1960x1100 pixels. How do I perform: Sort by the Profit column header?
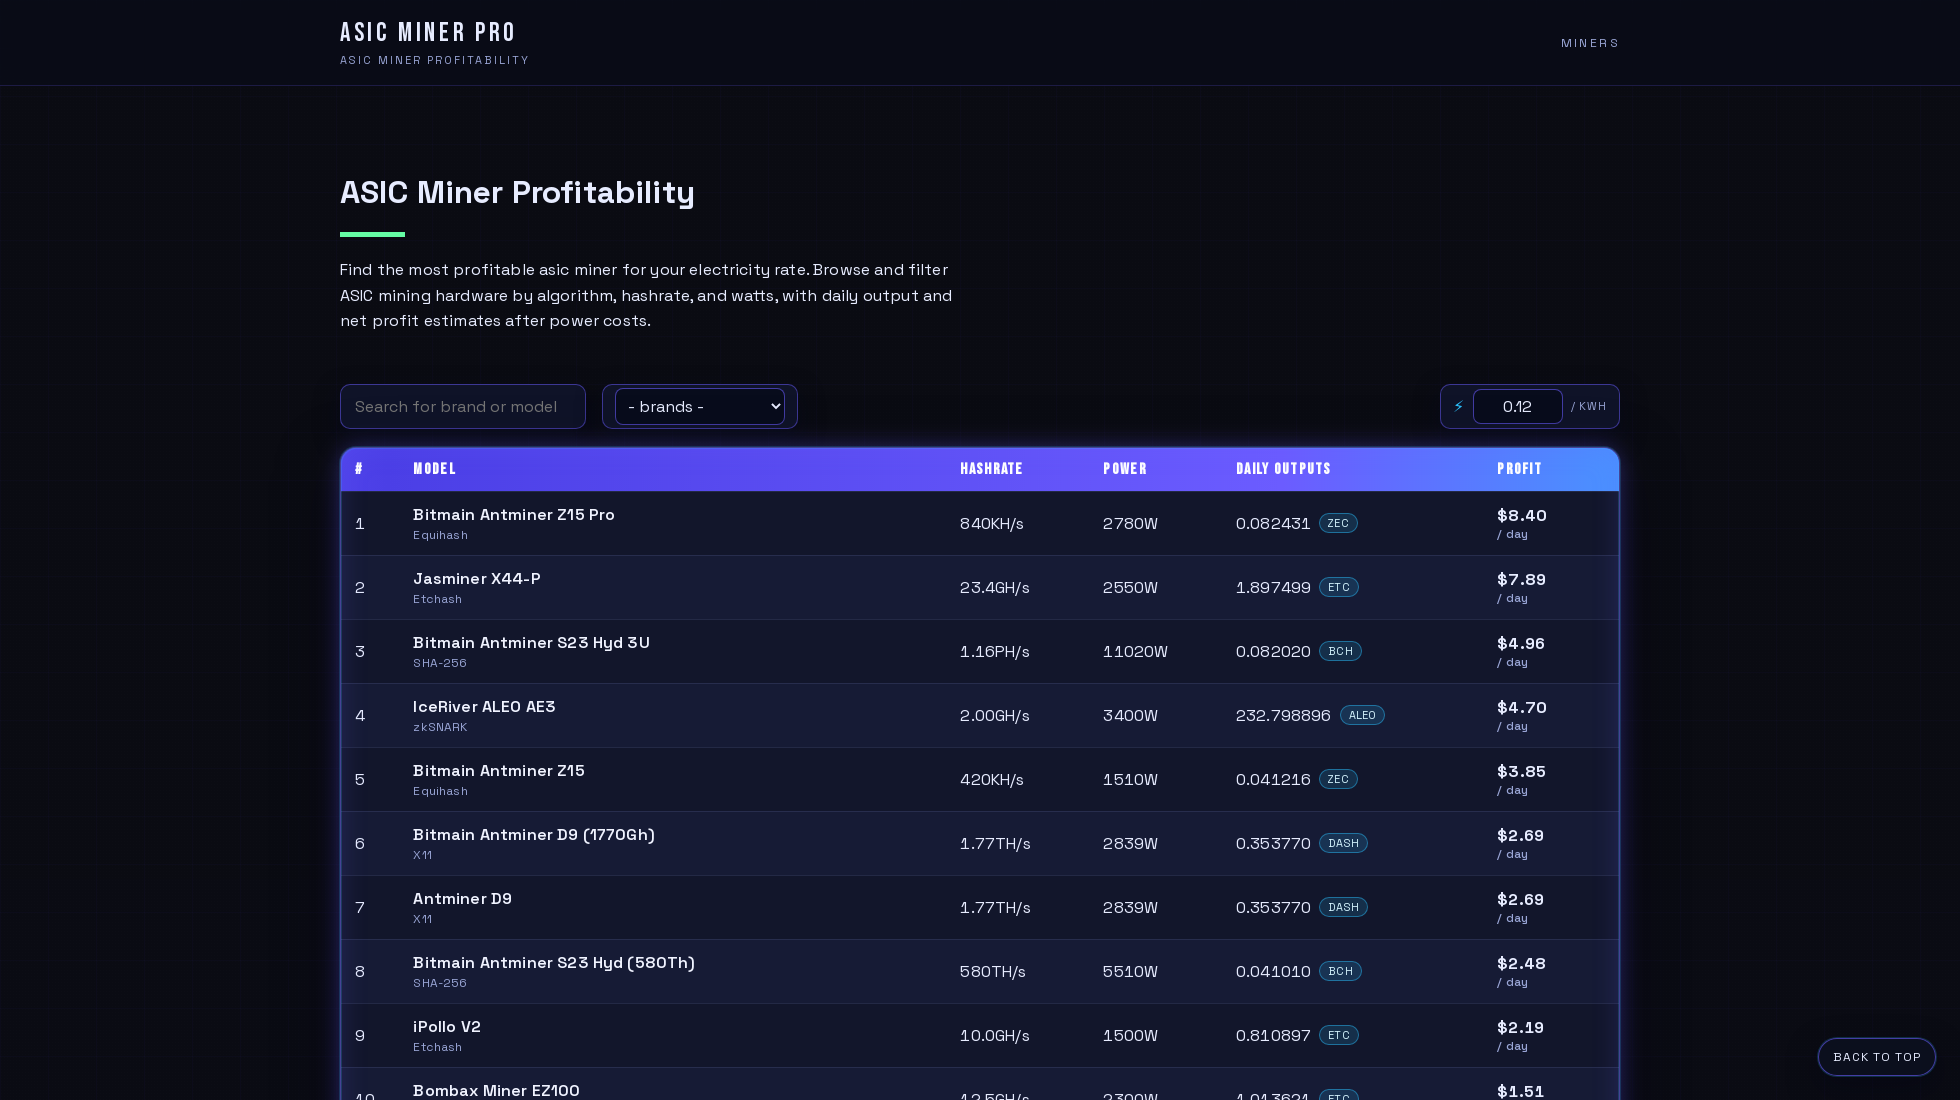pyautogui.click(x=1519, y=469)
